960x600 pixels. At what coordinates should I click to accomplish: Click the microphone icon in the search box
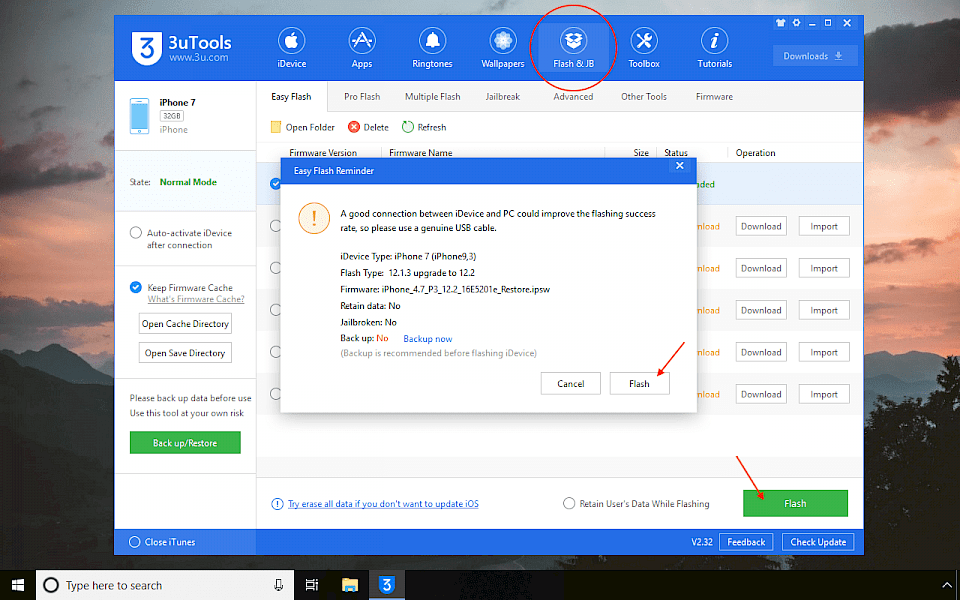[279, 585]
